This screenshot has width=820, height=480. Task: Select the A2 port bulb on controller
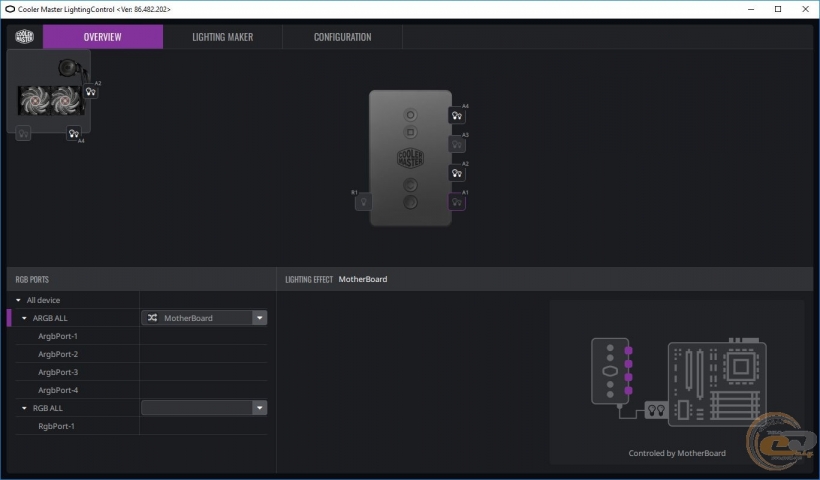click(x=457, y=174)
